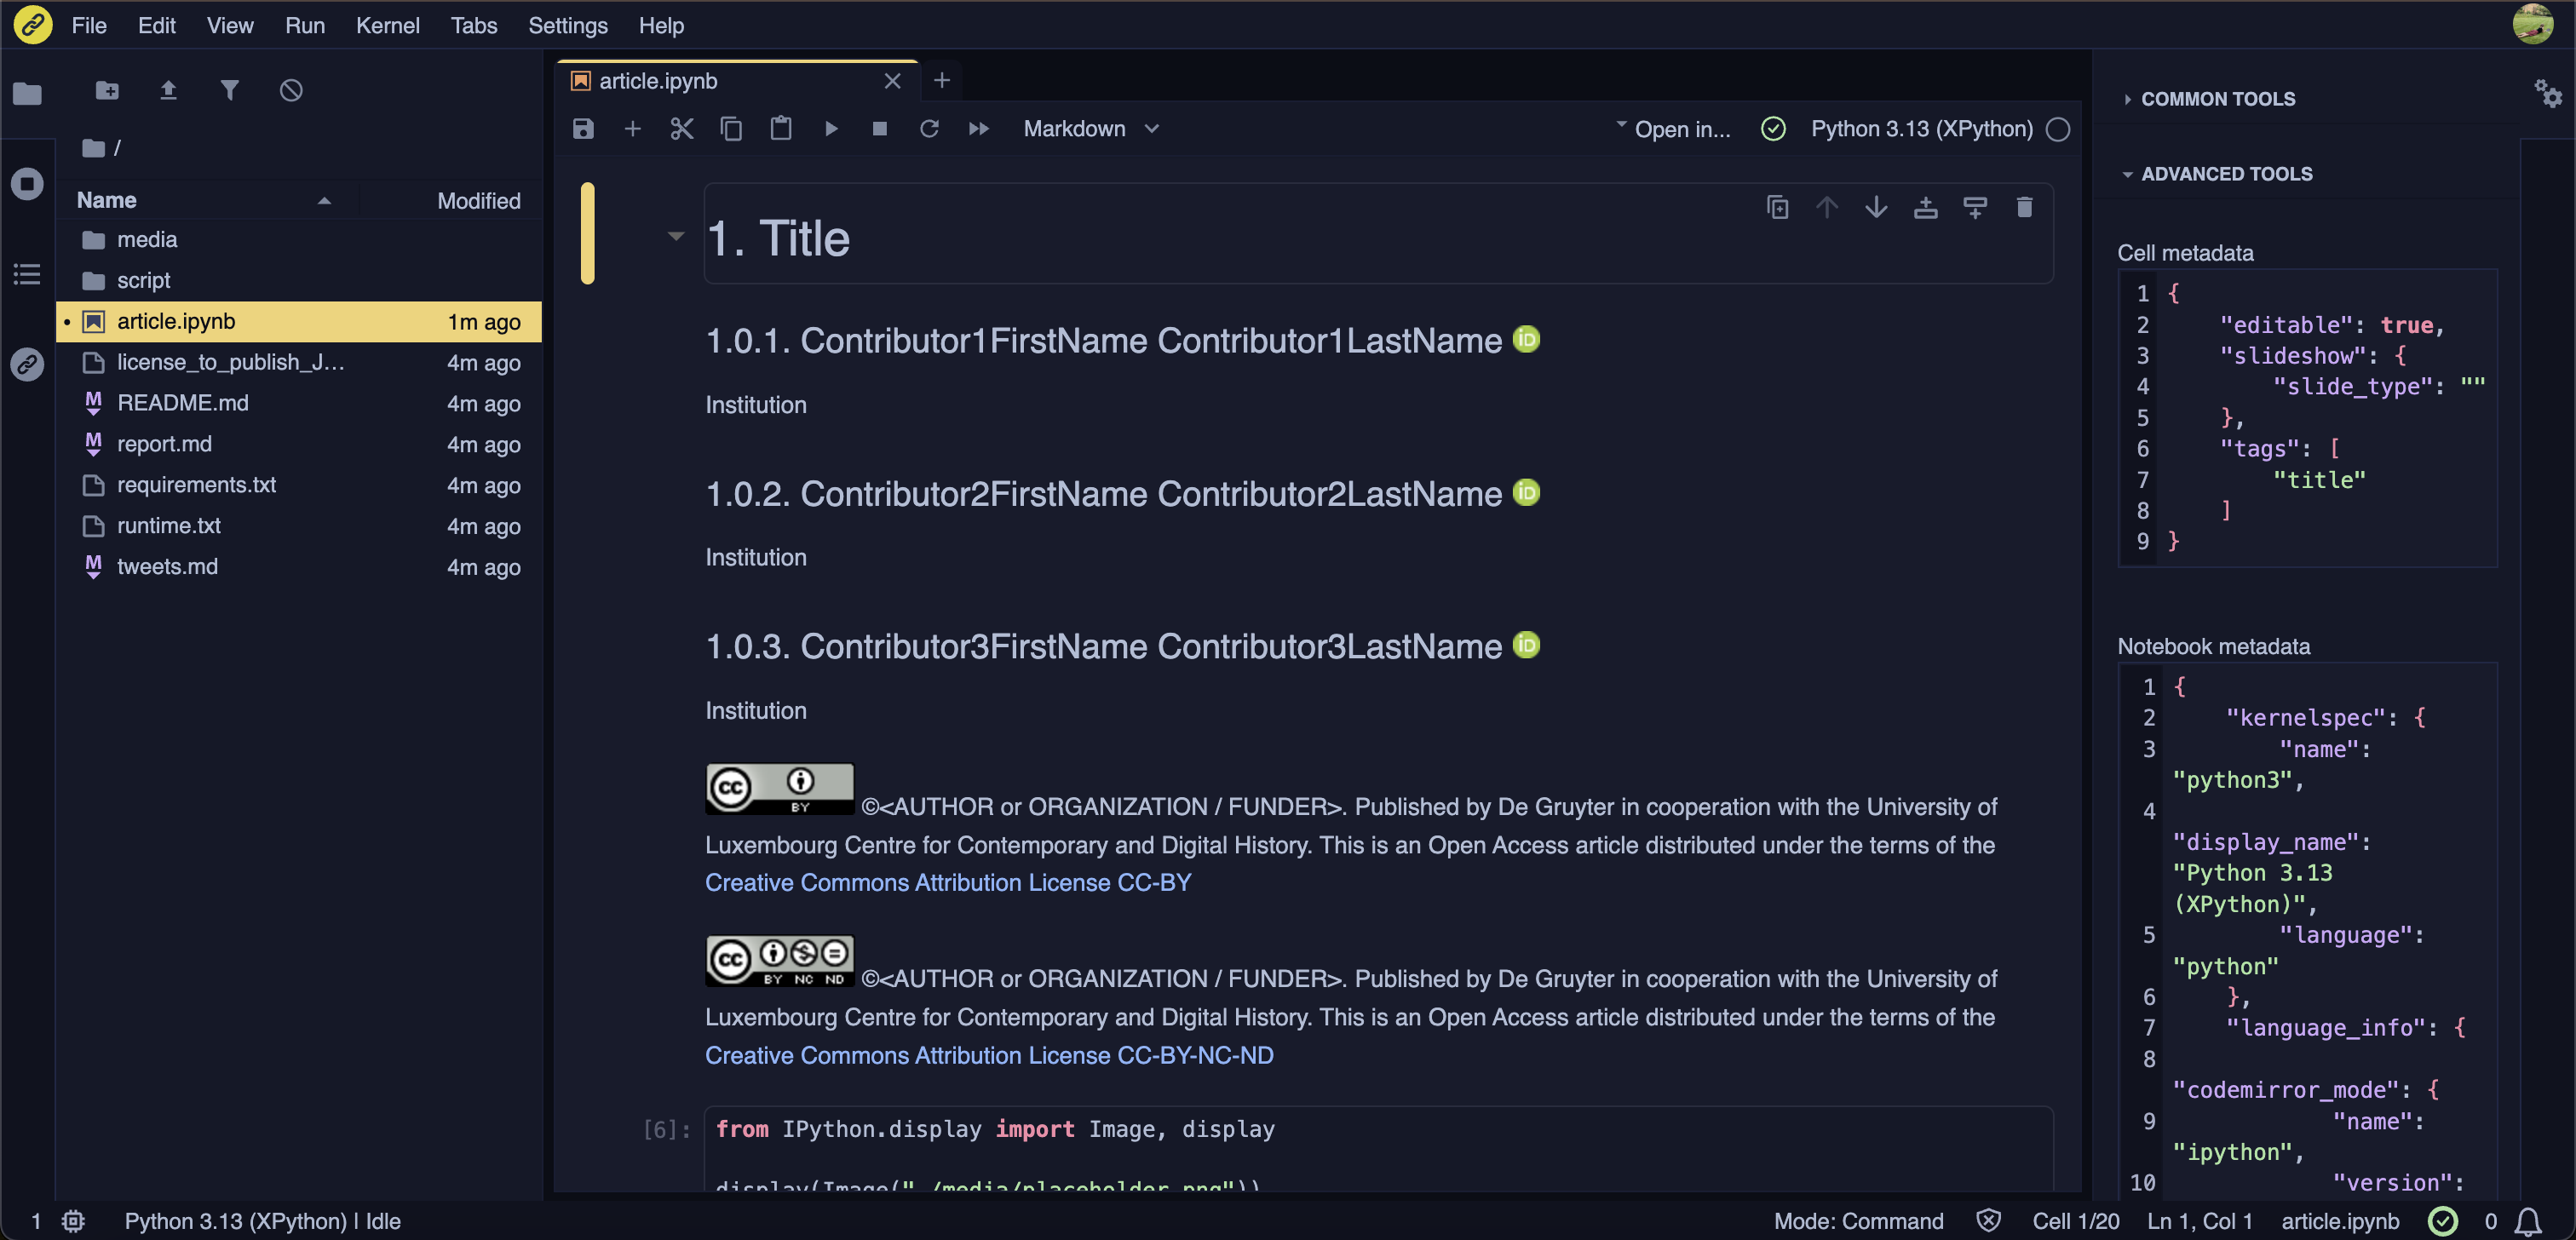The image size is (2576, 1240).
Task: Open the property inspector gears icon
Action: coord(2548,94)
